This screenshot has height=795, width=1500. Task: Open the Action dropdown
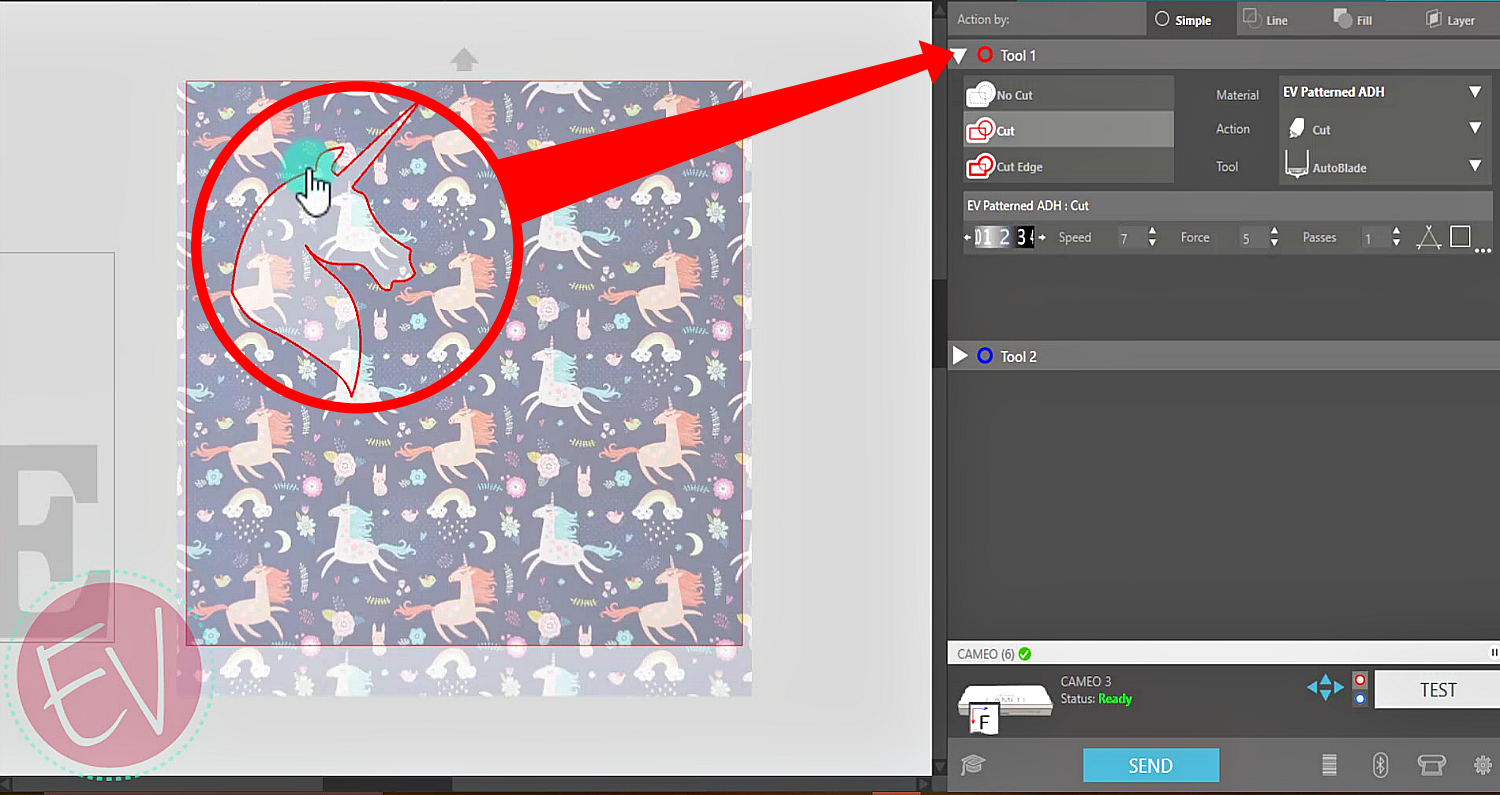pos(1474,128)
